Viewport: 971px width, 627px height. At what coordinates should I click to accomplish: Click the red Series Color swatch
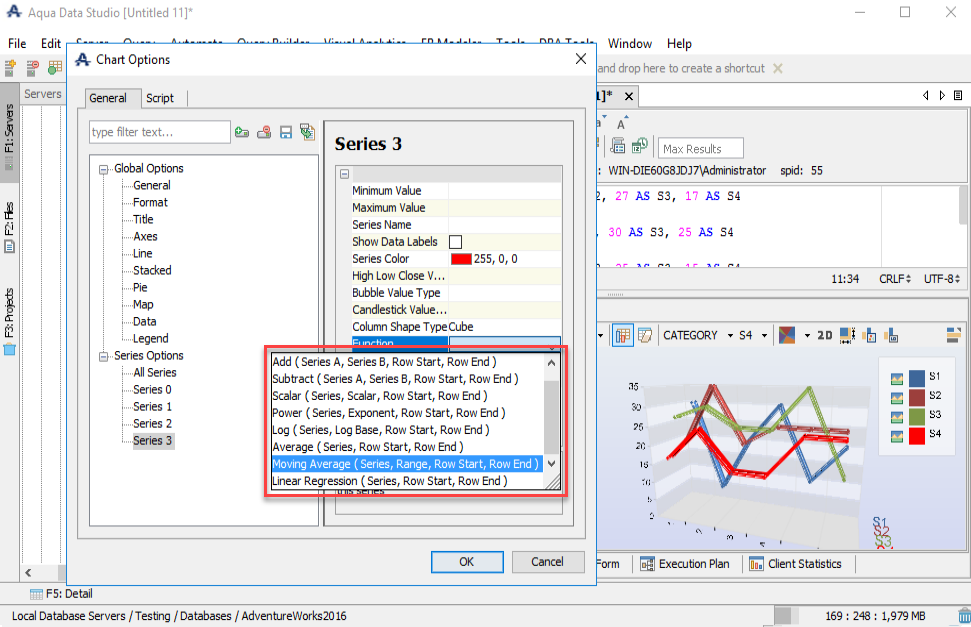tap(461, 259)
